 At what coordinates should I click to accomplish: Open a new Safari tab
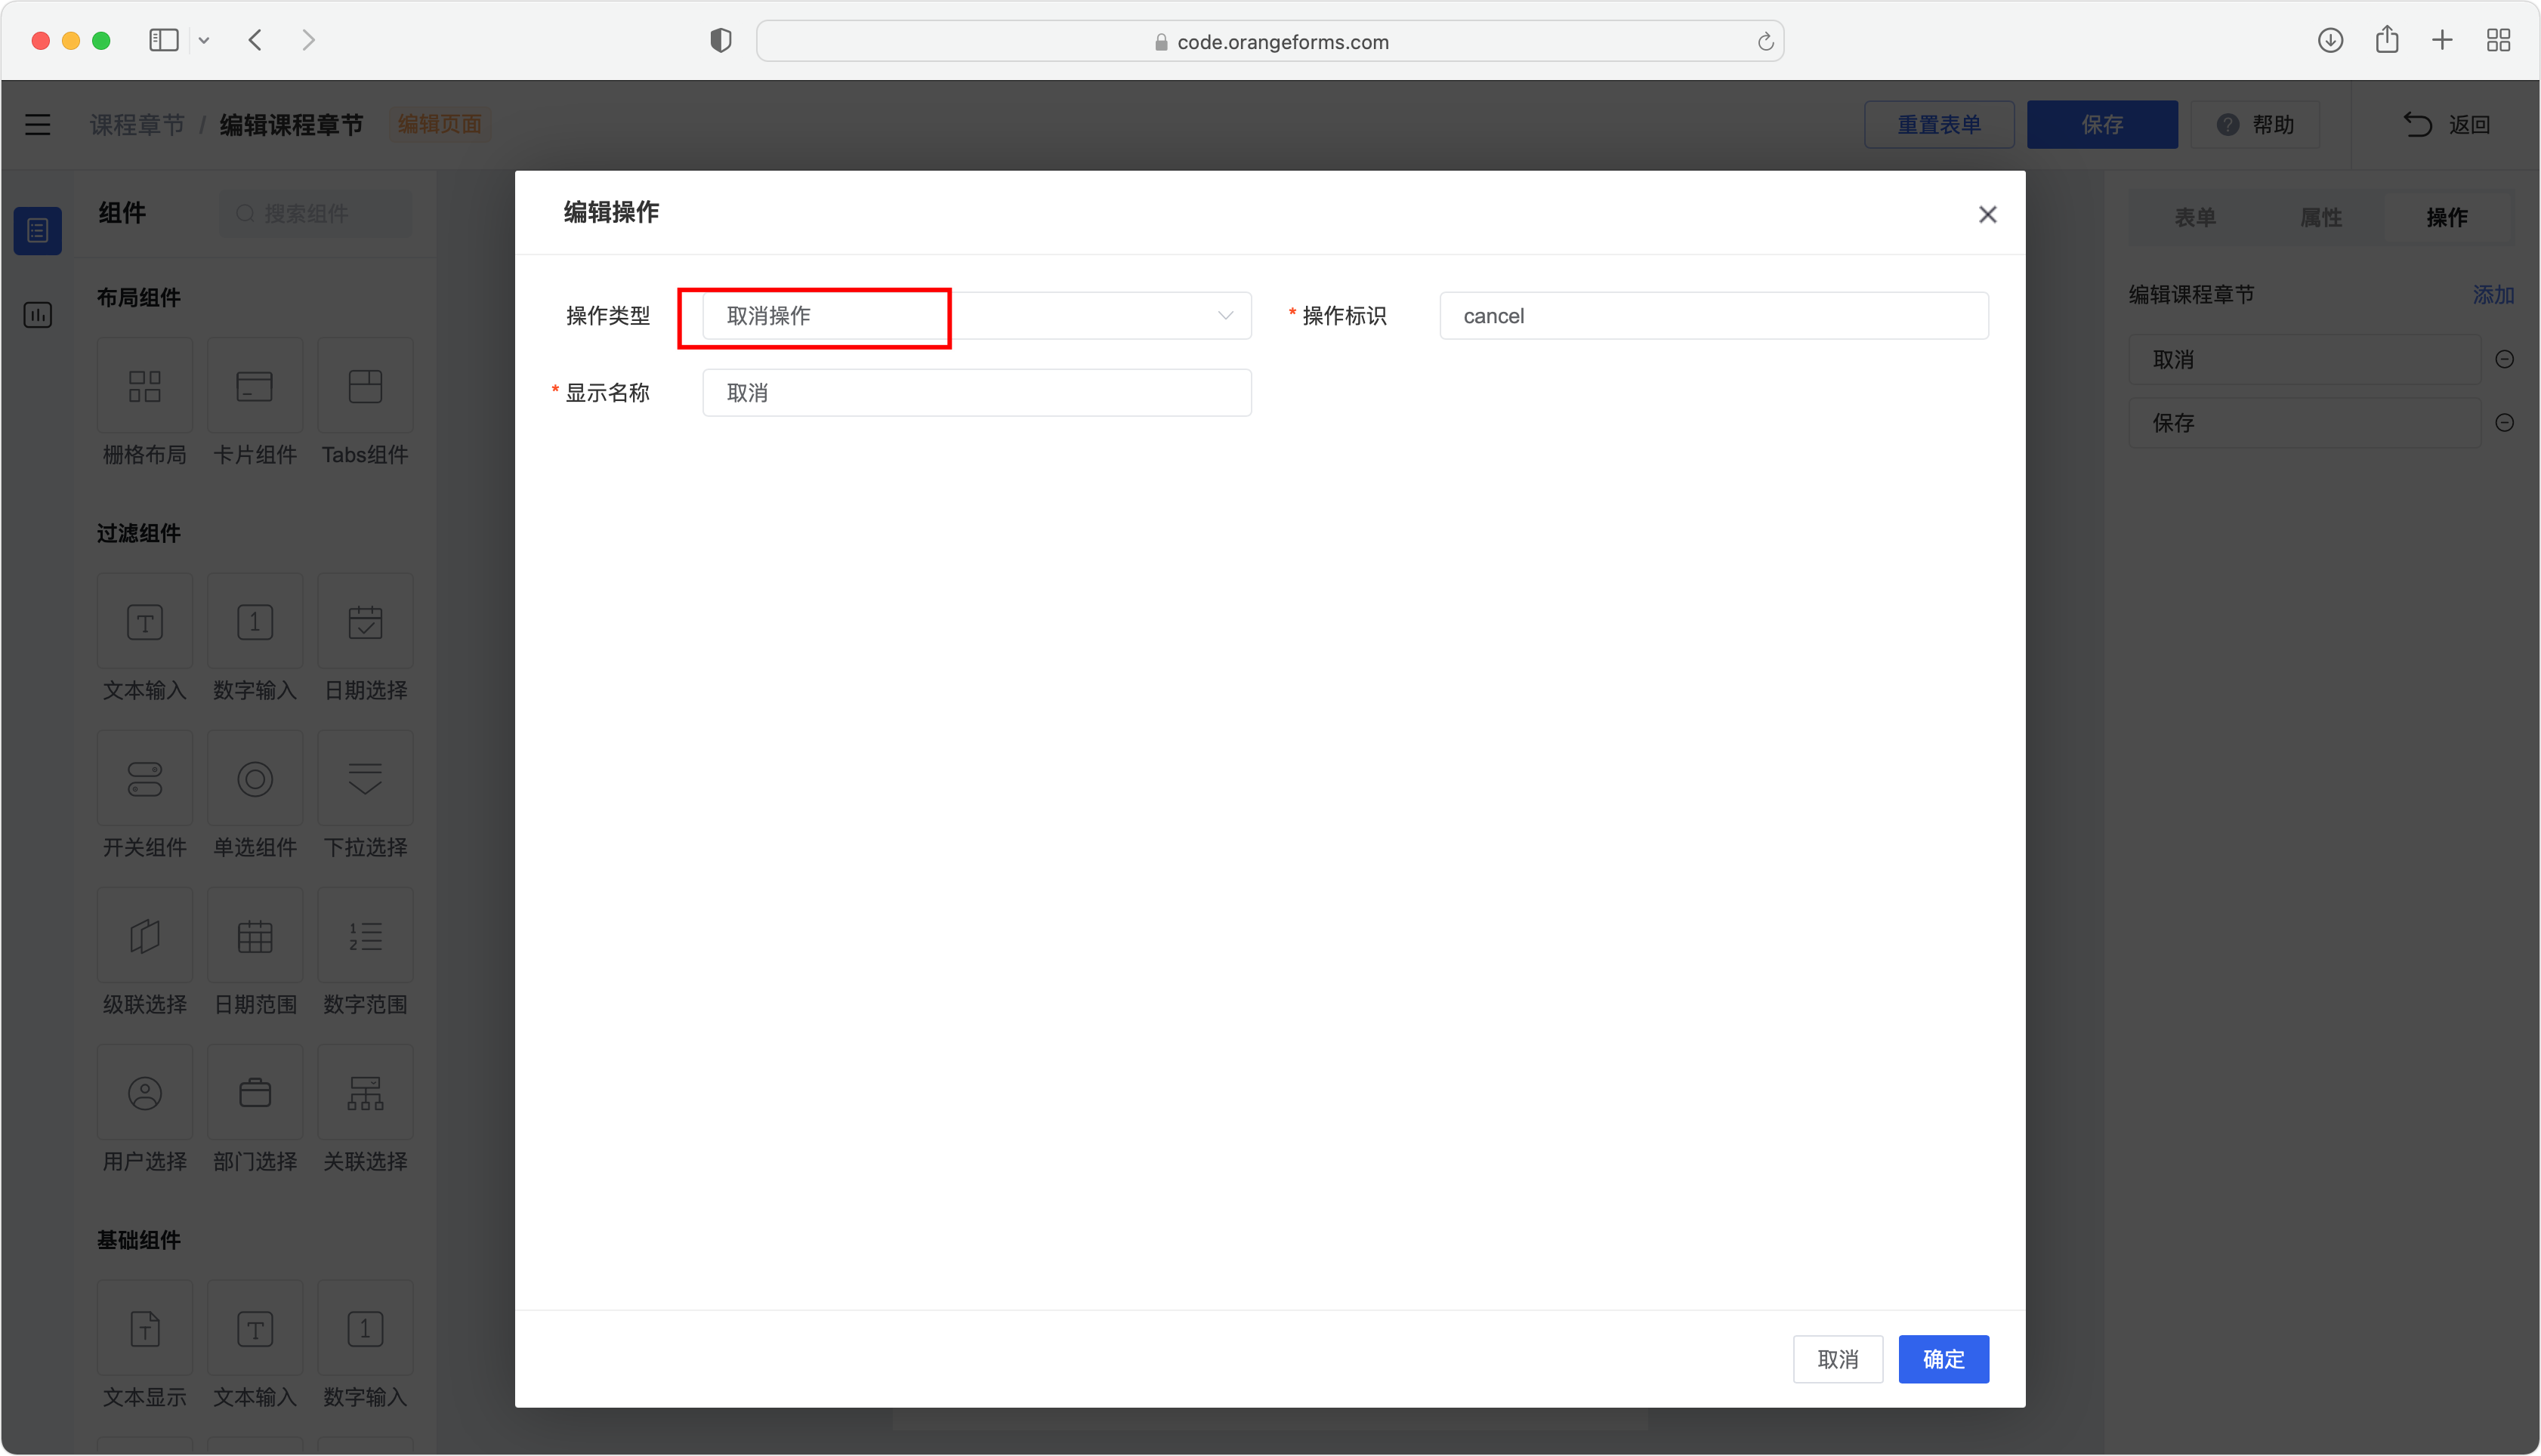point(2442,40)
